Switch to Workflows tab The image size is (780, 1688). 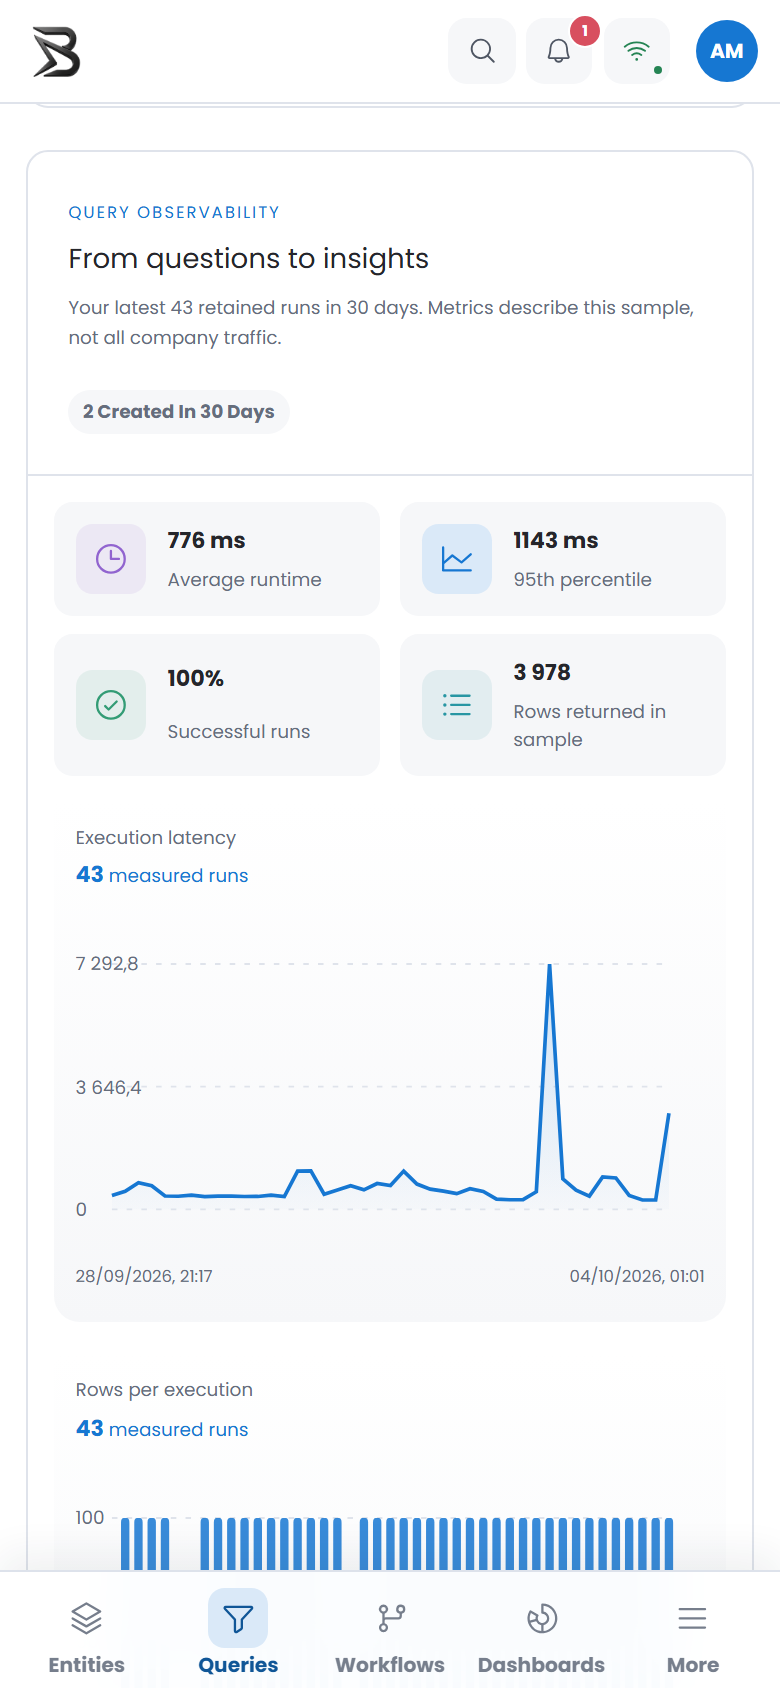tap(390, 1638)
